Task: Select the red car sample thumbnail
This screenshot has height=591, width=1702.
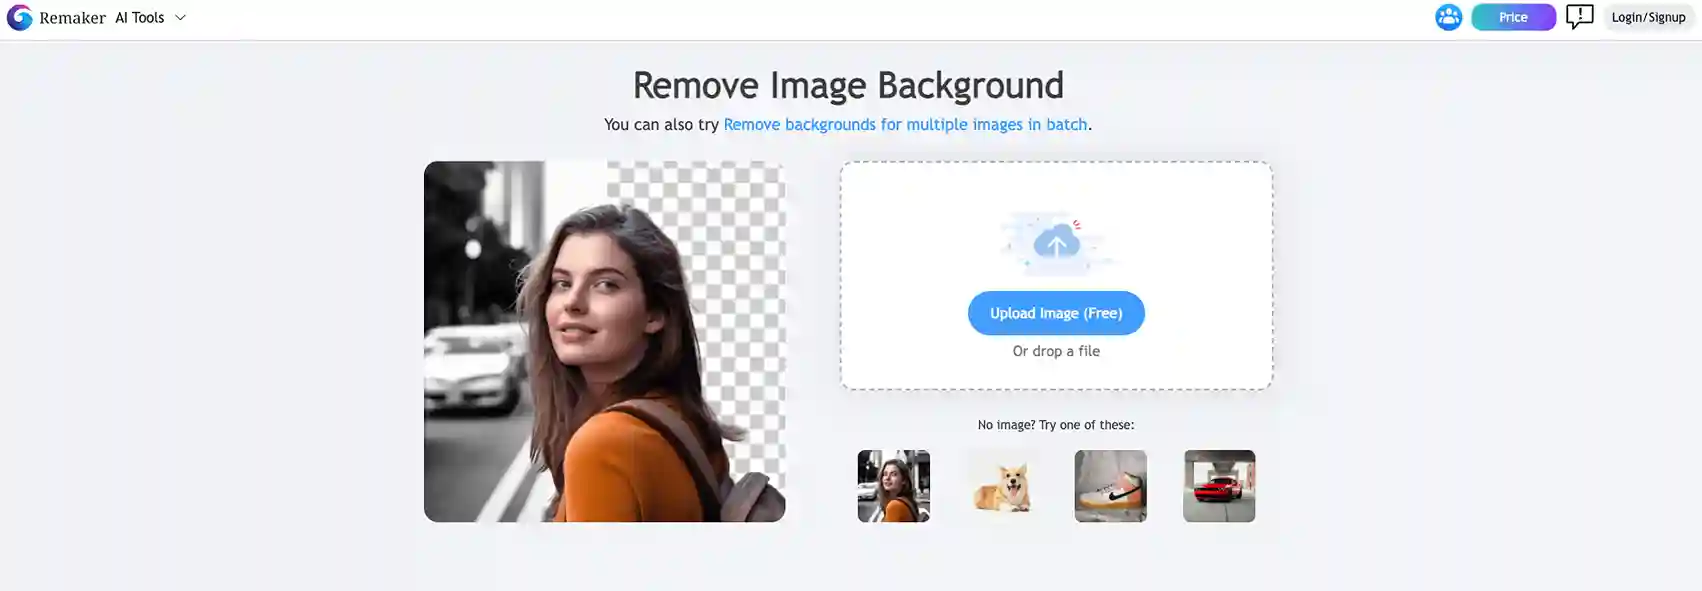Action: 1219,486
